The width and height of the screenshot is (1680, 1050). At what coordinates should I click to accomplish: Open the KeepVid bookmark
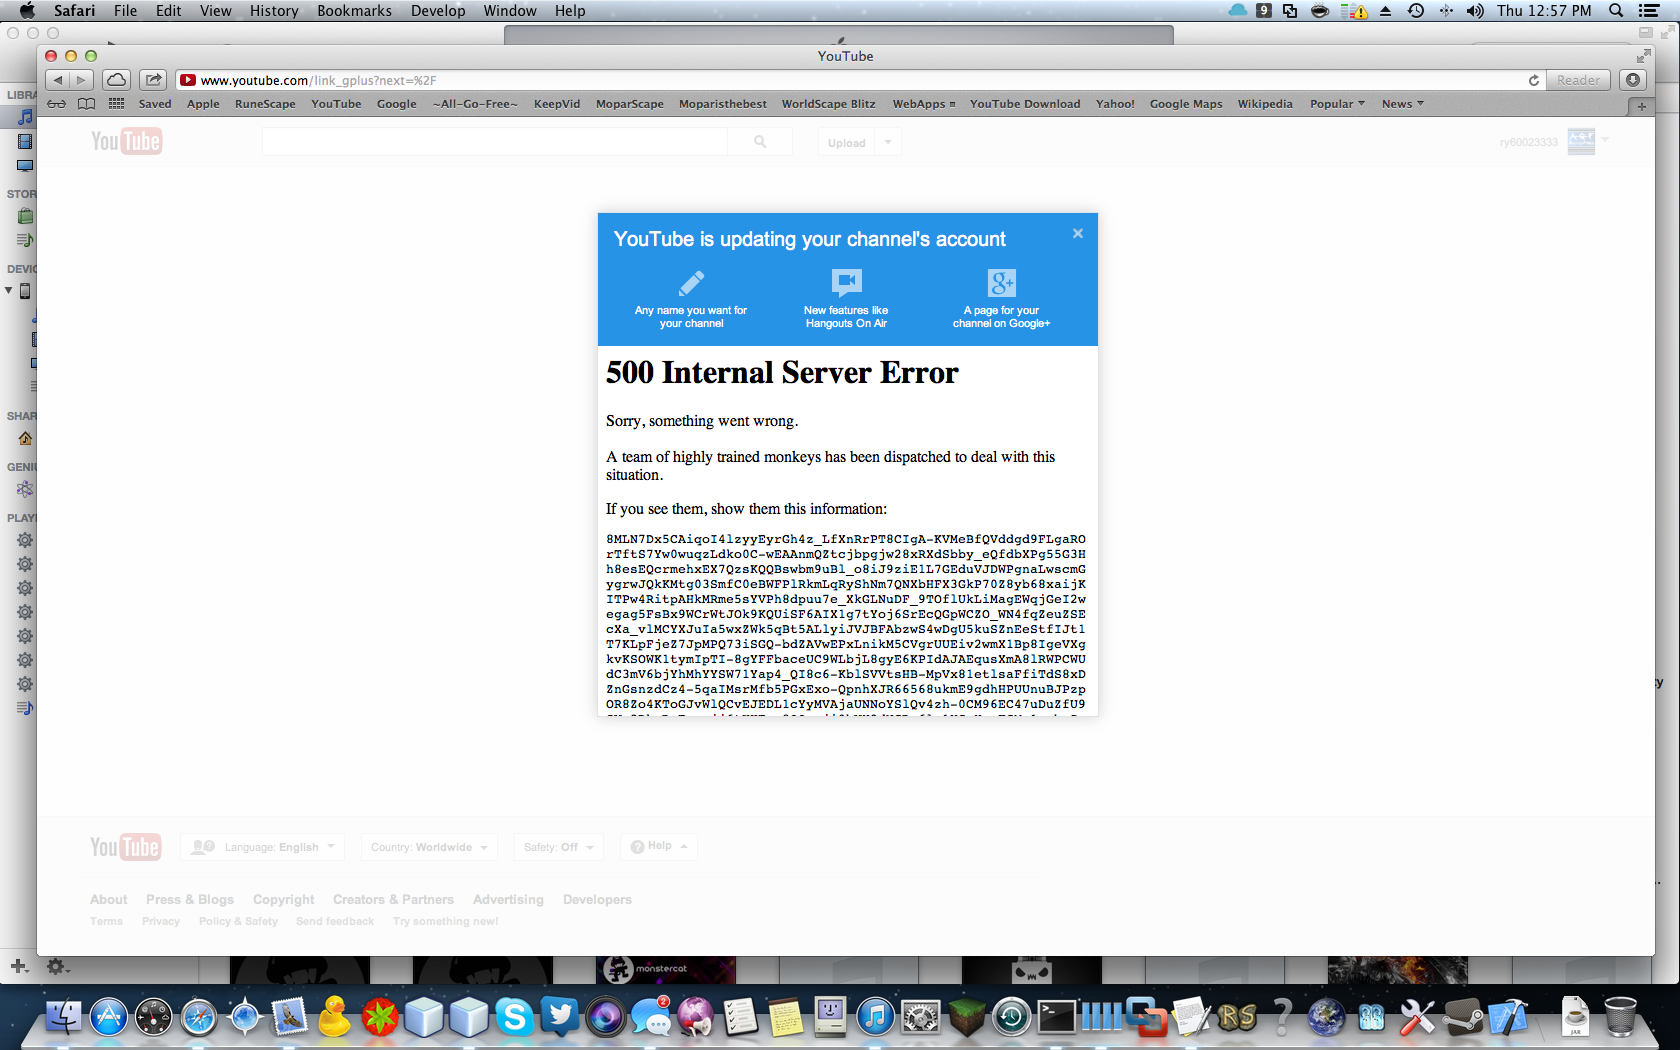[x=557, y=104]
